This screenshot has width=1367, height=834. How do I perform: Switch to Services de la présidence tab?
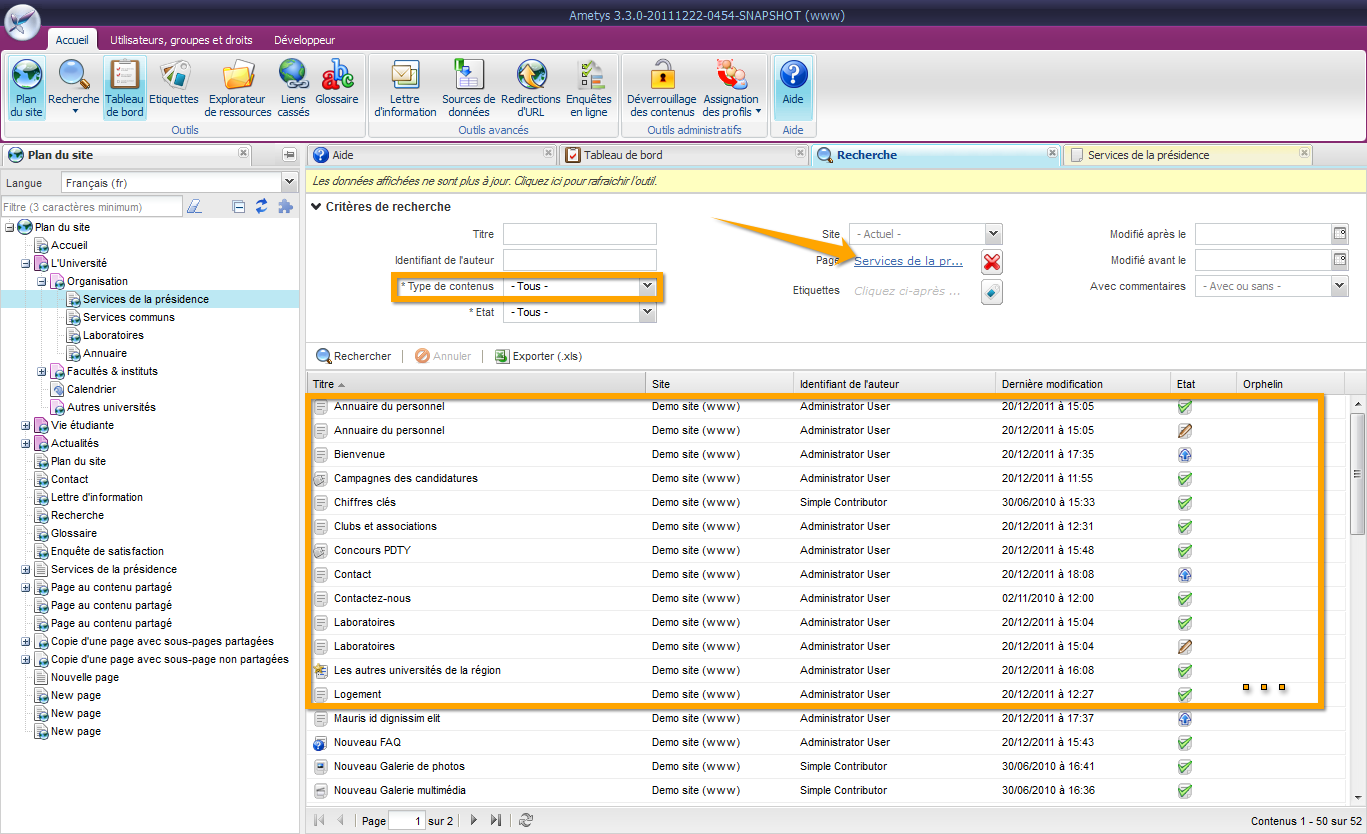point(1148,155)
